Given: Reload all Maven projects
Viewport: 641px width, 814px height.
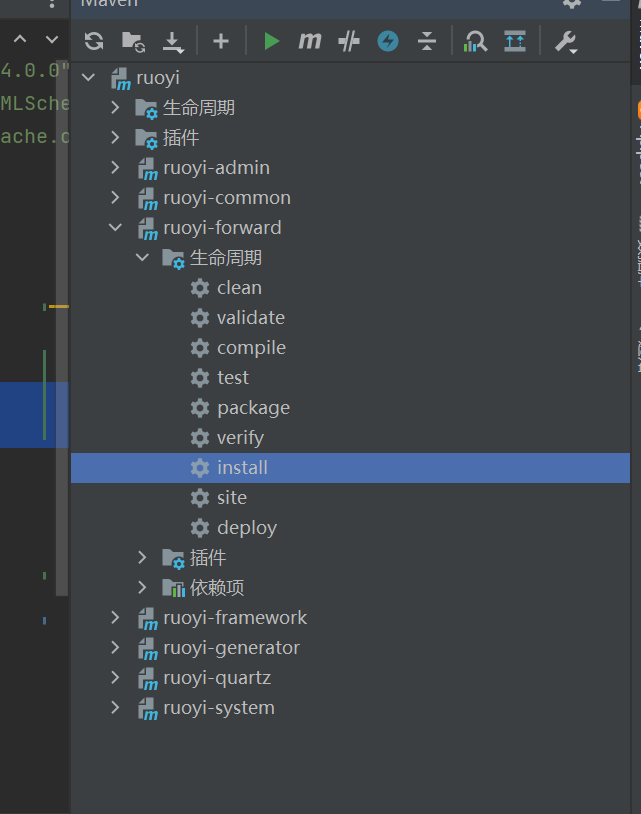Looking at the screenshot, I should click(94, 41).
